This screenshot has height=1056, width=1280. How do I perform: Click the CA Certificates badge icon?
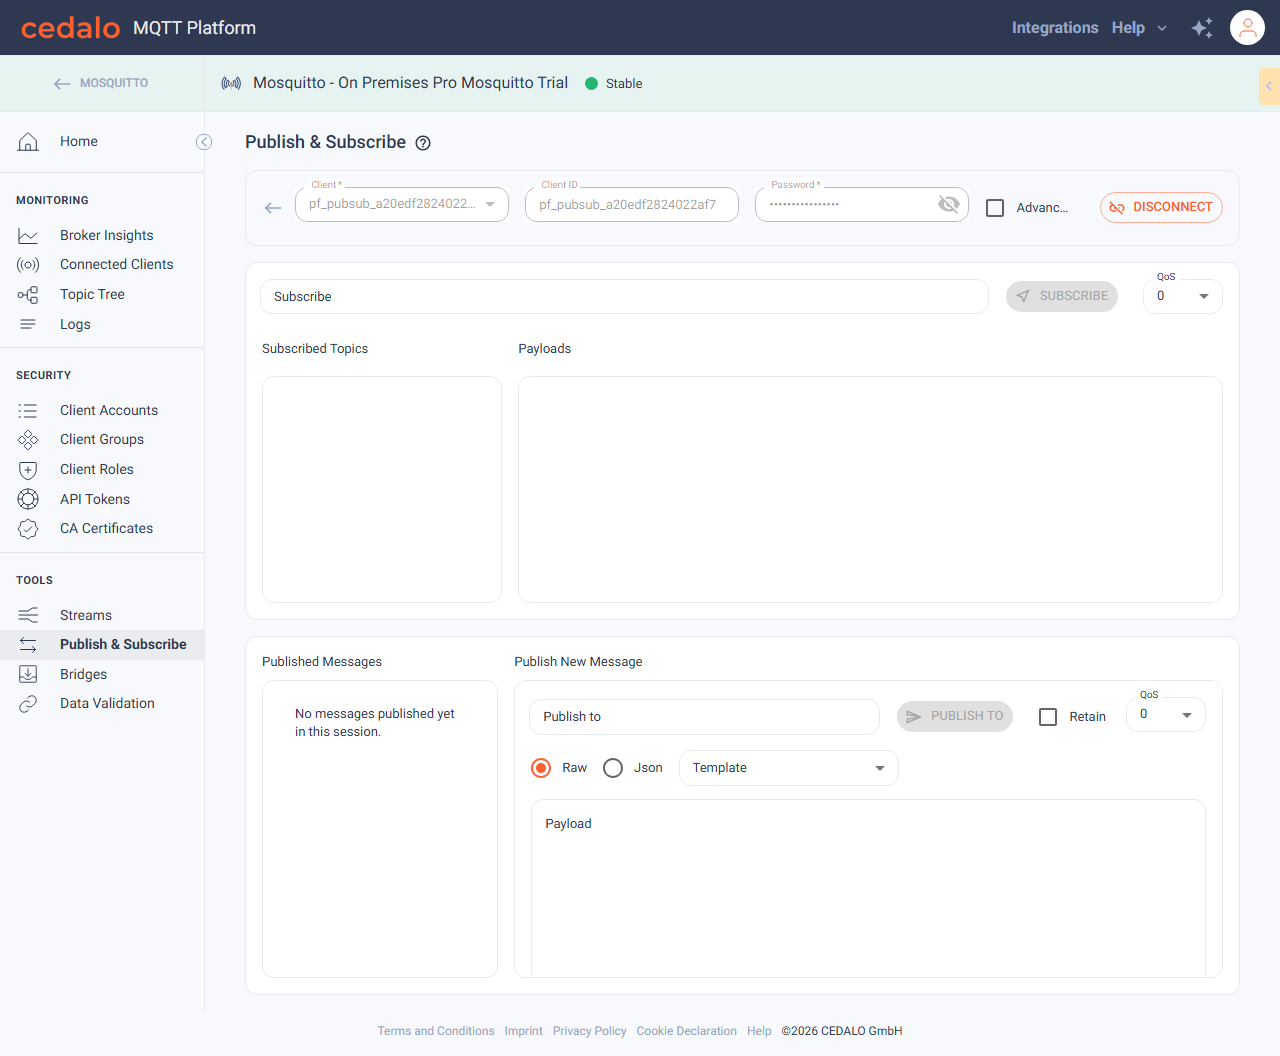pyautogui.click(x=28, y=529)
